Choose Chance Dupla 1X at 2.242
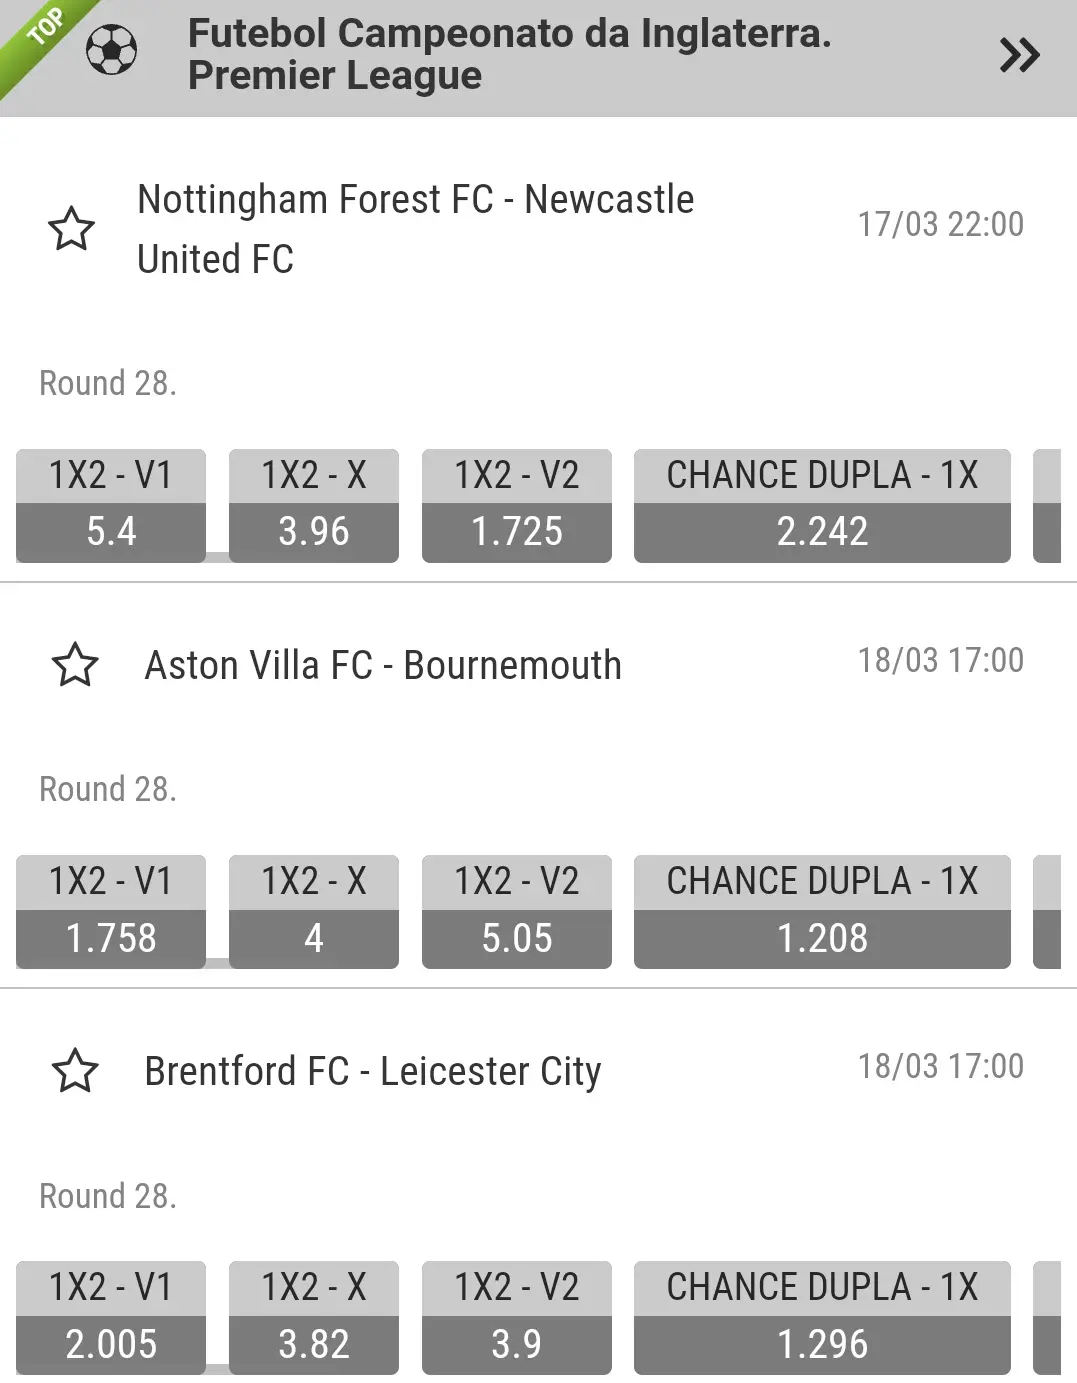Screen dimensions: 1077x1383 [822, 507]
